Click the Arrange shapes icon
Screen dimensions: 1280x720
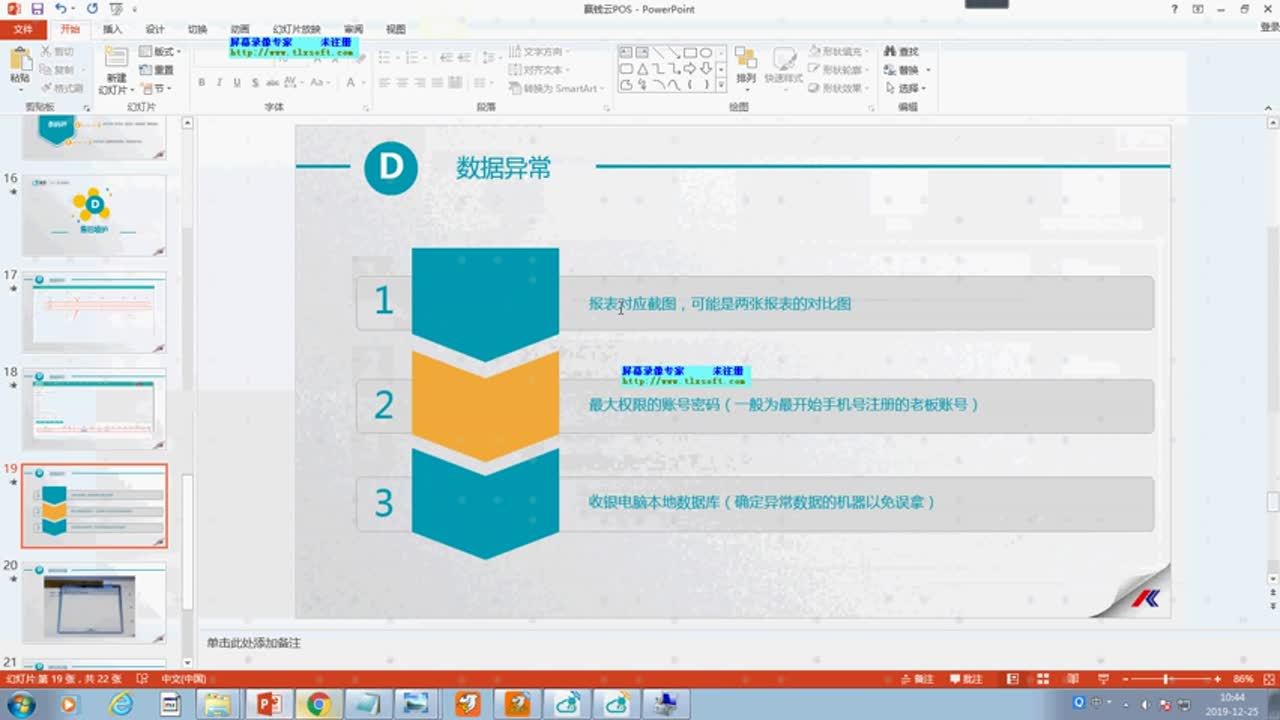point(746,64)
